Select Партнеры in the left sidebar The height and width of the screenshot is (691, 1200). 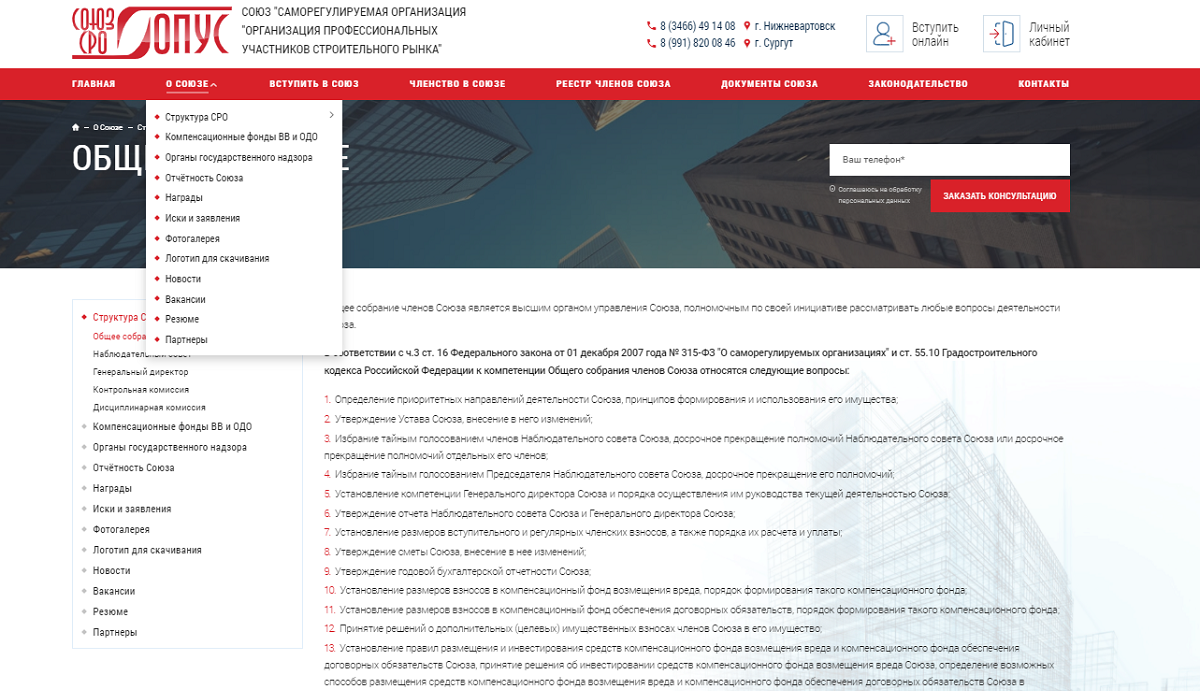point(115,632)
